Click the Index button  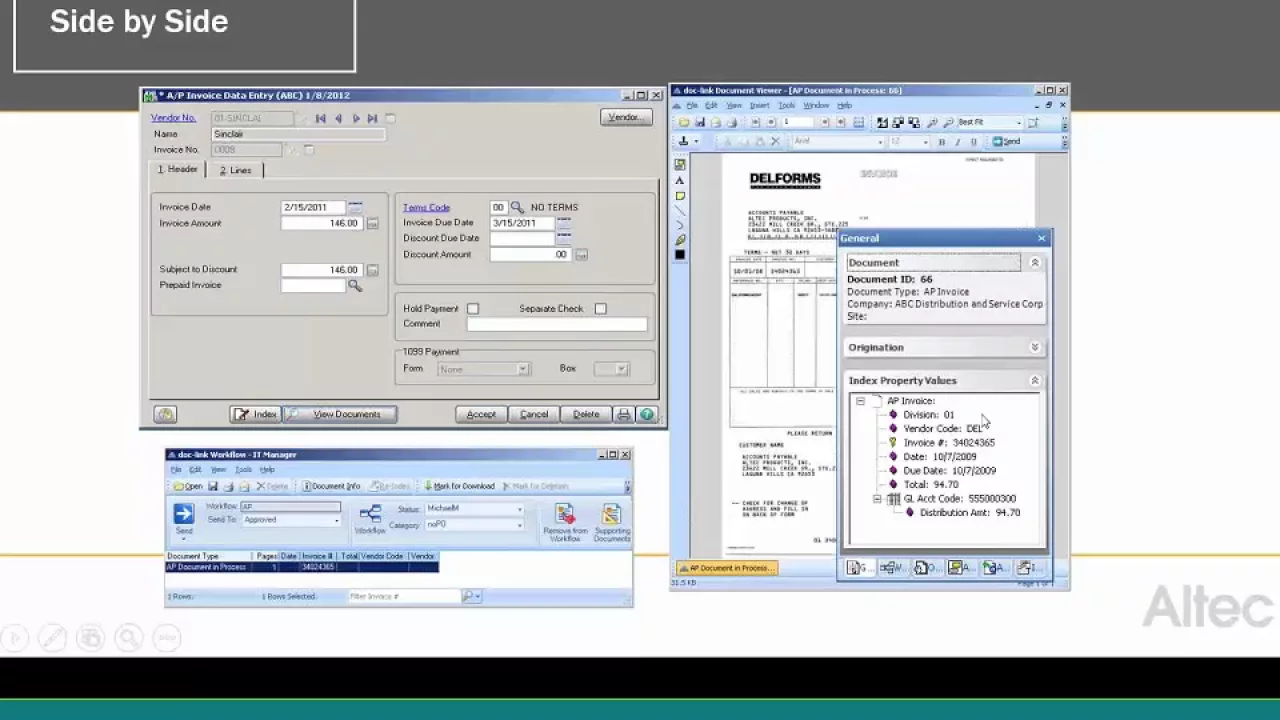tap(256, 414)
